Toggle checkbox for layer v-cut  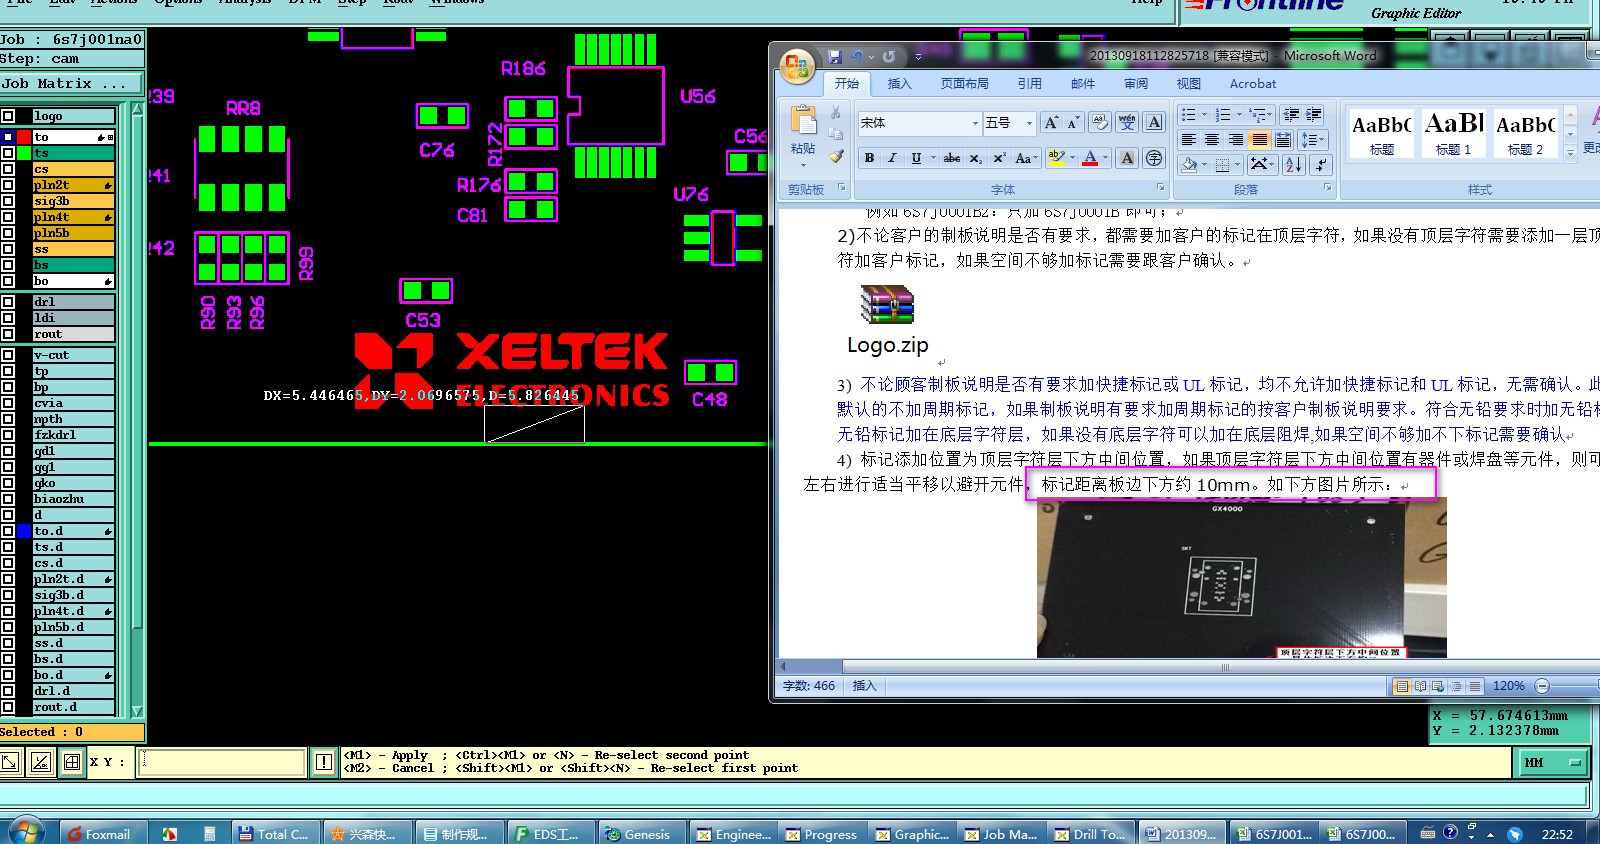[8, 355]
